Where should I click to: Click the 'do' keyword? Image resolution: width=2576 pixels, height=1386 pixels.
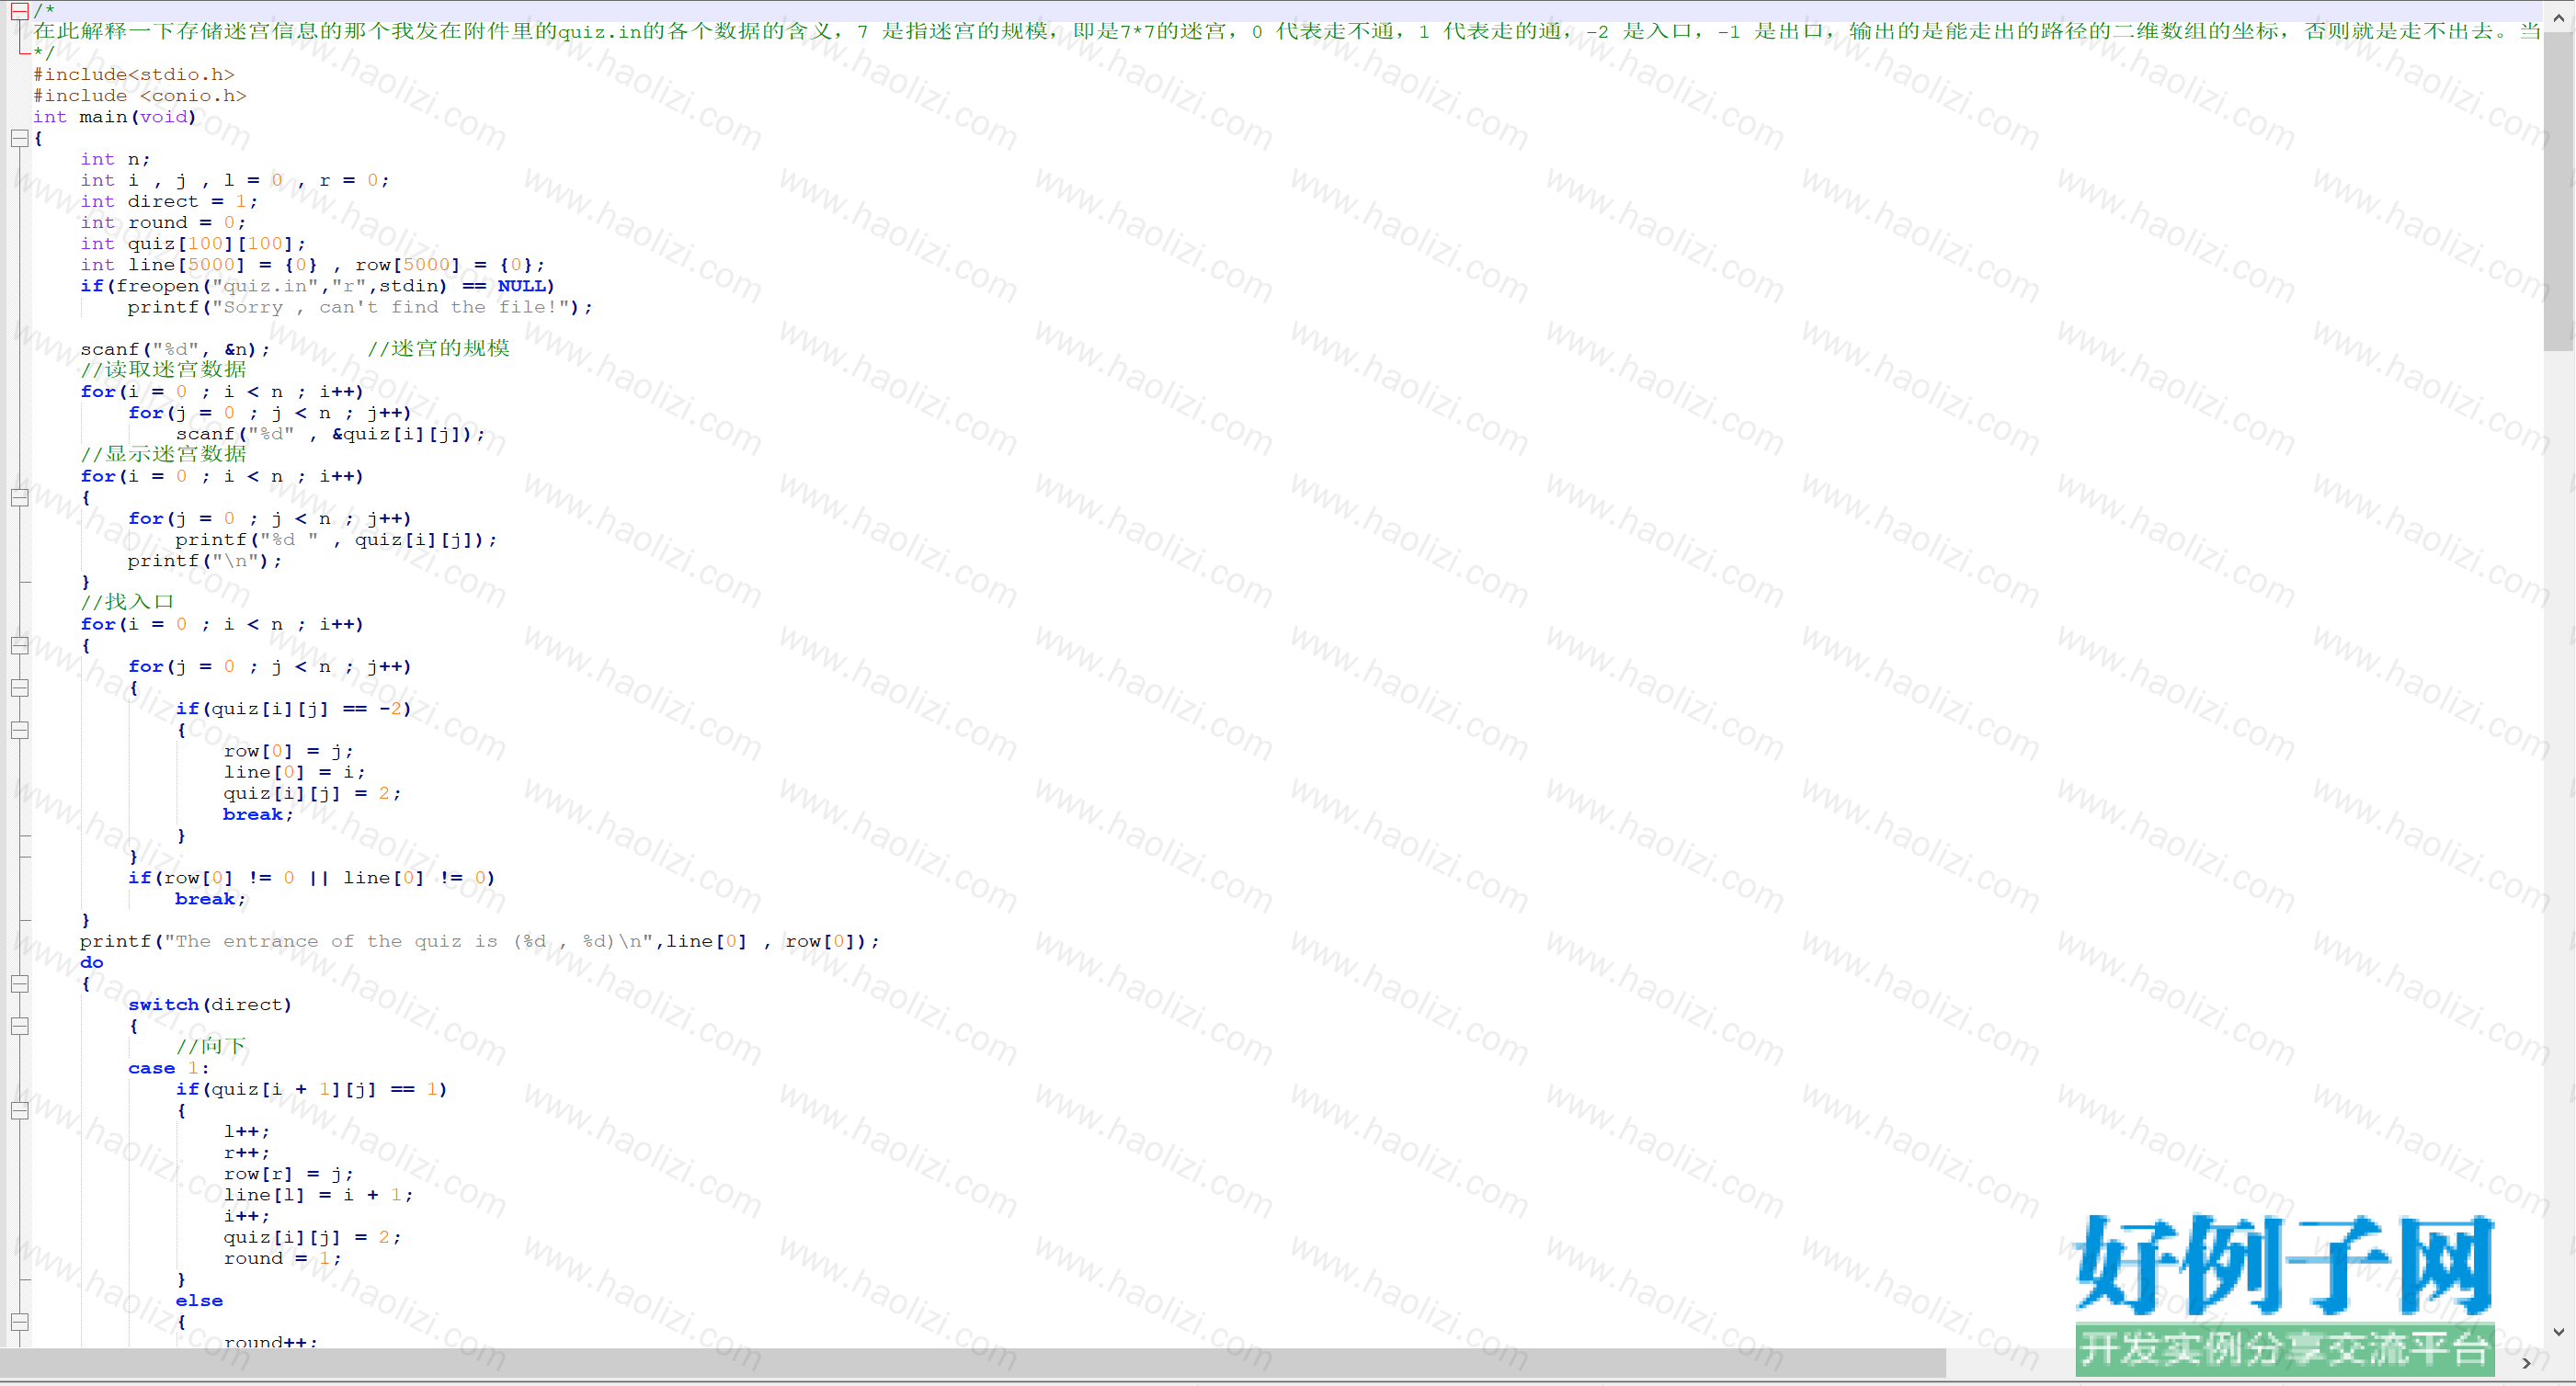coord(92,963)
